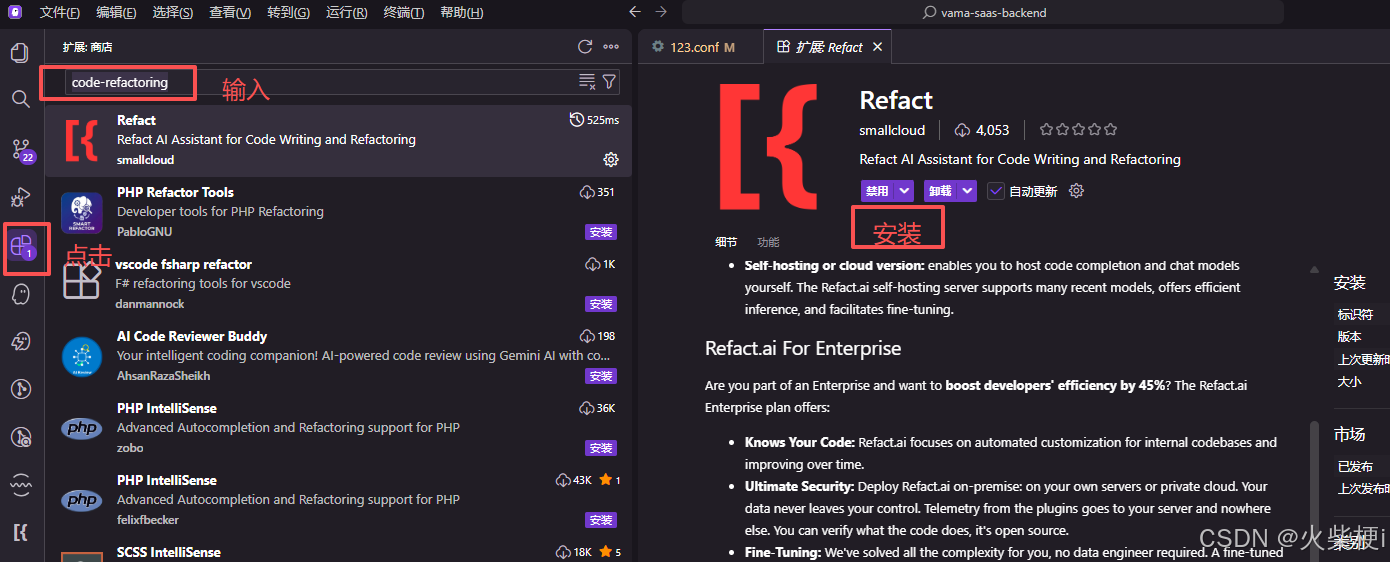The height and width of the screenshot is (562, 1390).
Task: Open the Refact icon in activity bar
Action: [x=20, y=532]
